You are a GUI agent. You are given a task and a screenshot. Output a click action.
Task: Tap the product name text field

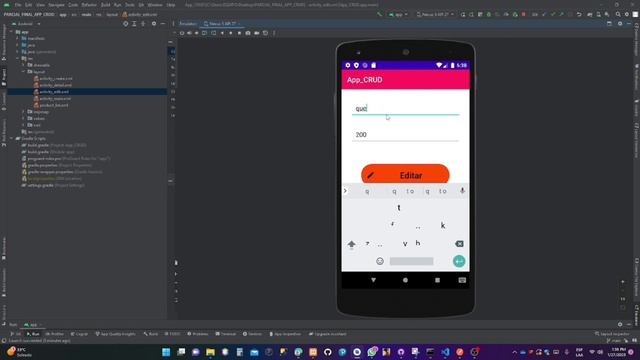tap(405, 109)
